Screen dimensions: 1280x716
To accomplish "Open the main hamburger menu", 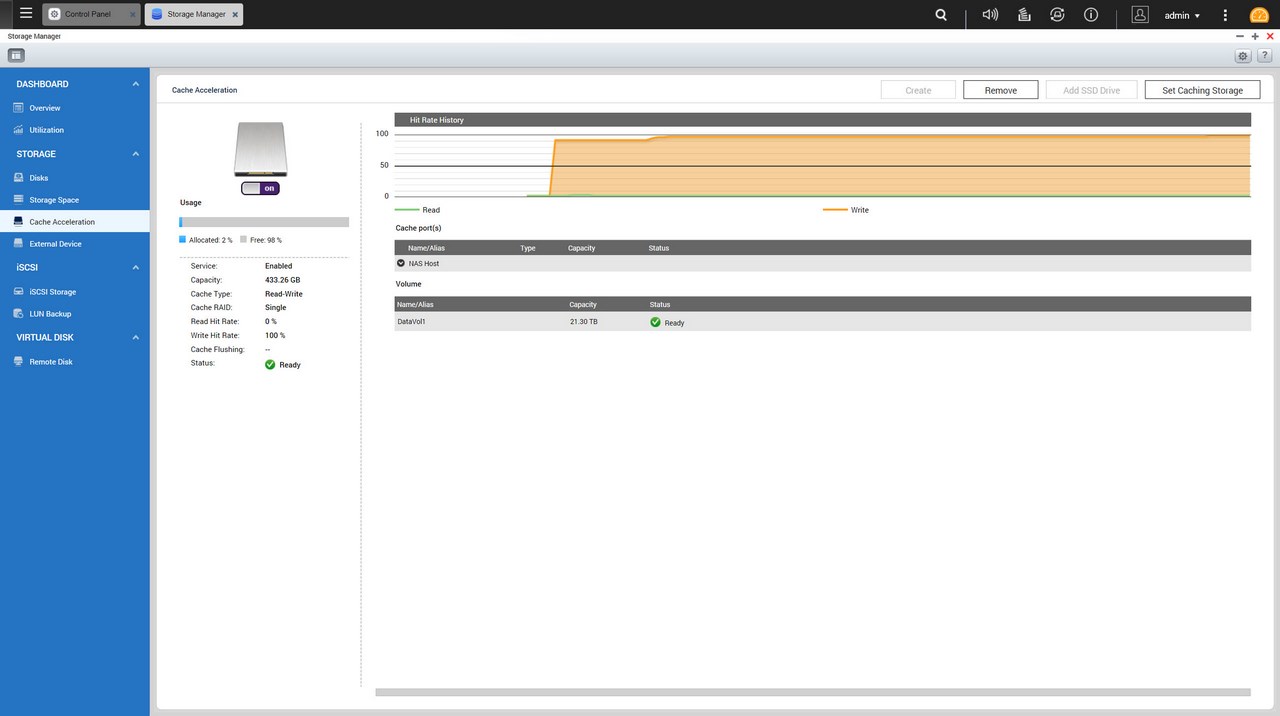I will tap(25, 14).
